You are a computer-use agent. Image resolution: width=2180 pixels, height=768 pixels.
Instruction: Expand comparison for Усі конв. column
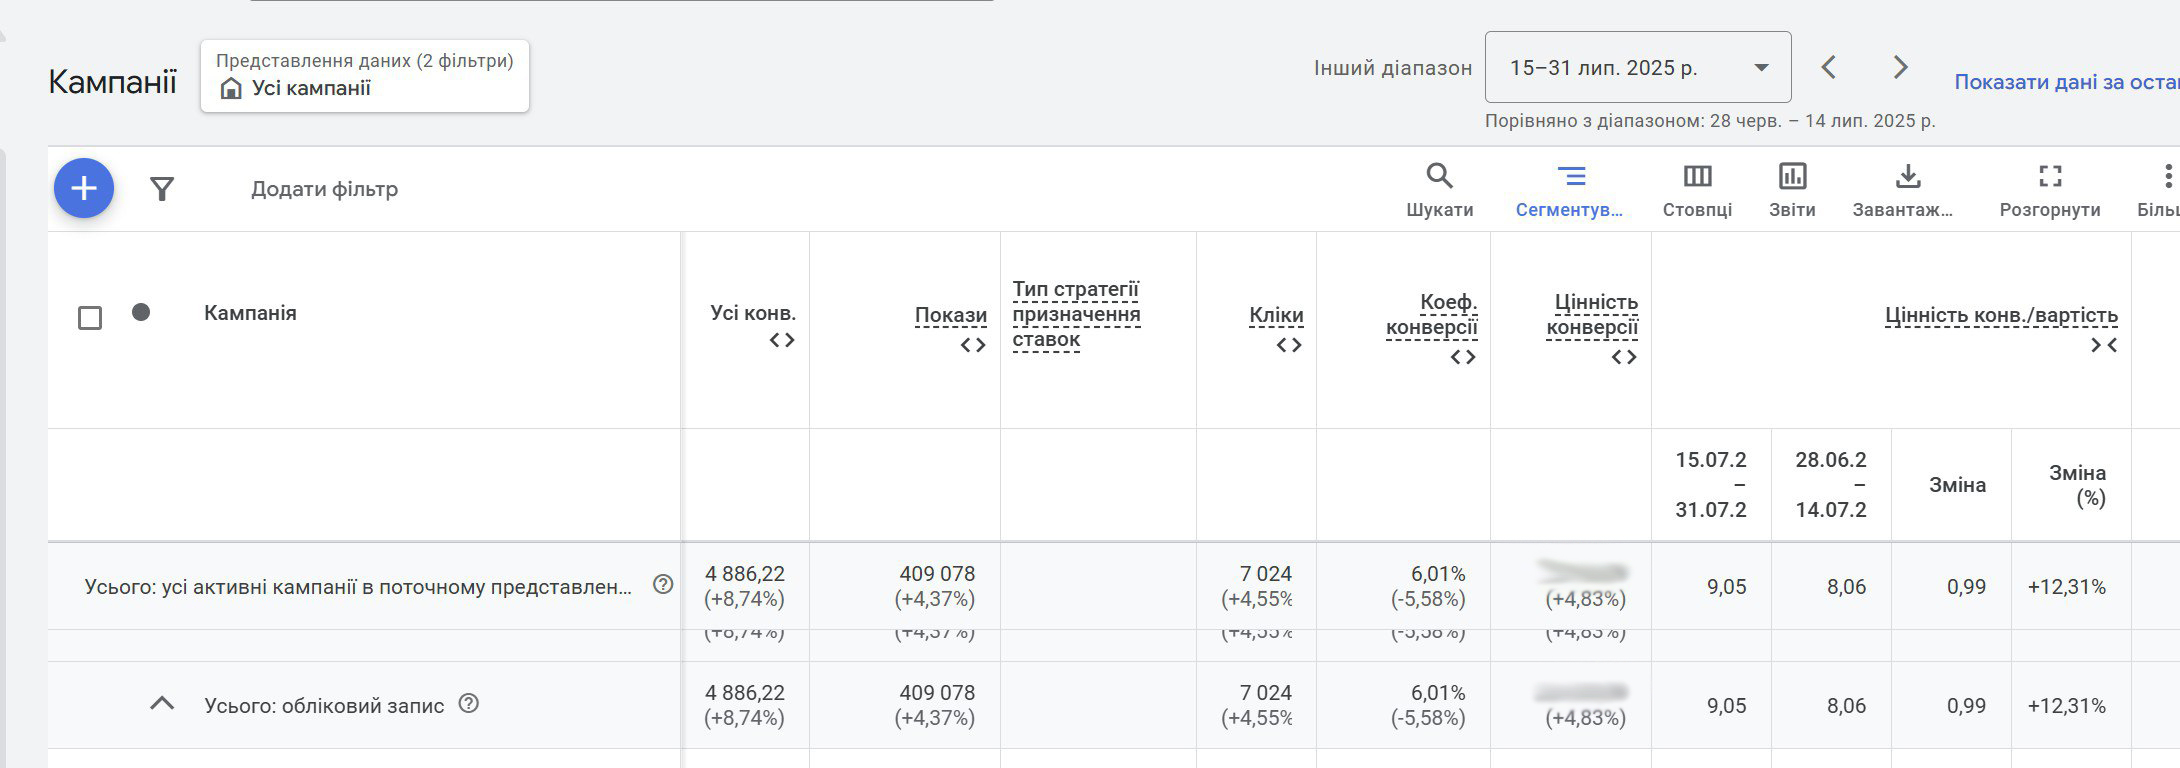tap(782, 341)
